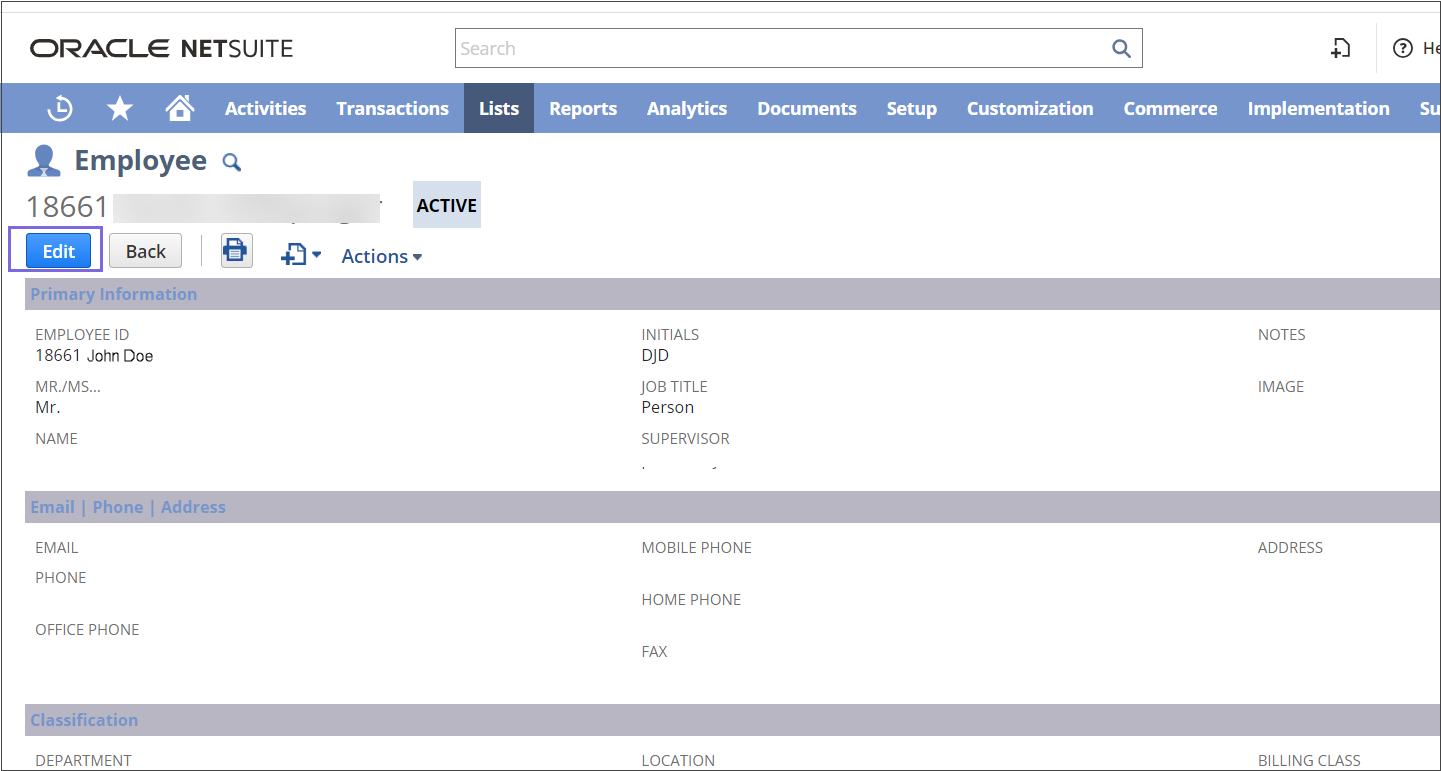This screenshot has height=771, width=1441.
Task: Click the Edit button
Action: [57, 250]
